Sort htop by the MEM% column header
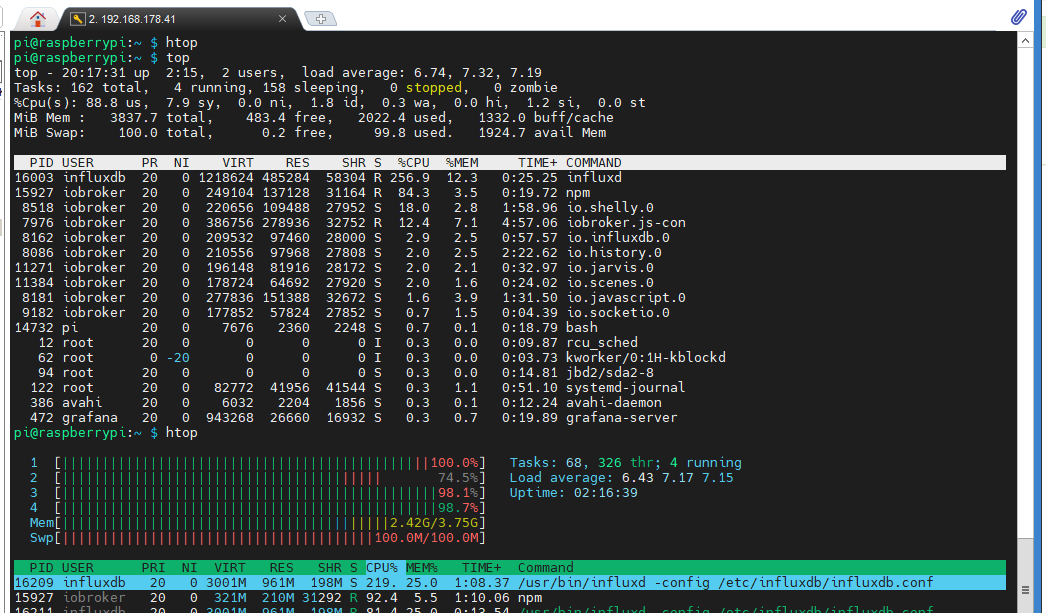 (x=424, y=567)
